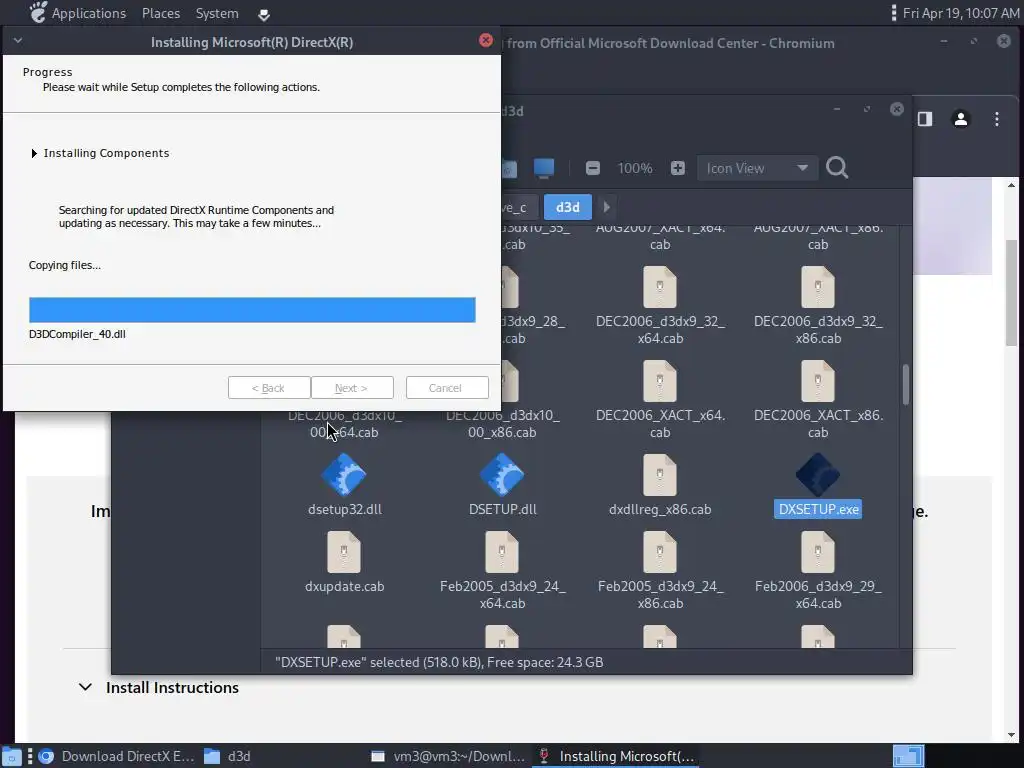The height and width of the screenshot is (768, 1024).
Task: Zoom in with the plus icon
Action: coord(678,168)
